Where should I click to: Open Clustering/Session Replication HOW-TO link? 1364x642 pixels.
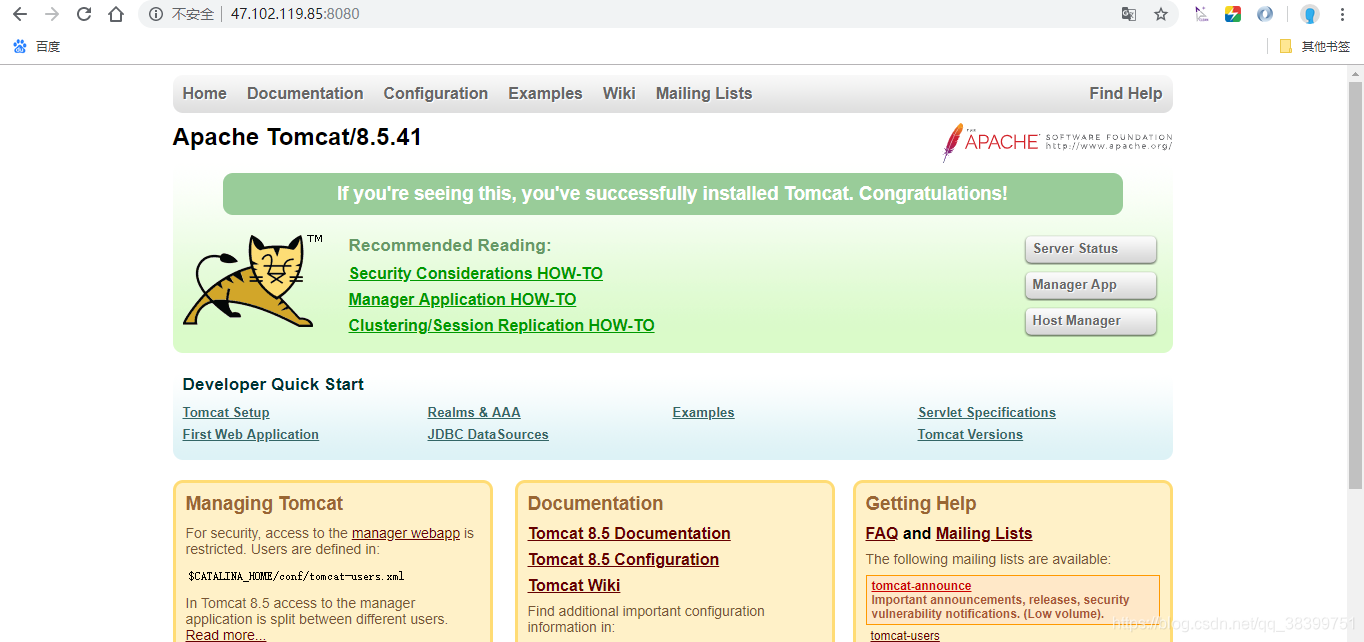click(501, 325)
